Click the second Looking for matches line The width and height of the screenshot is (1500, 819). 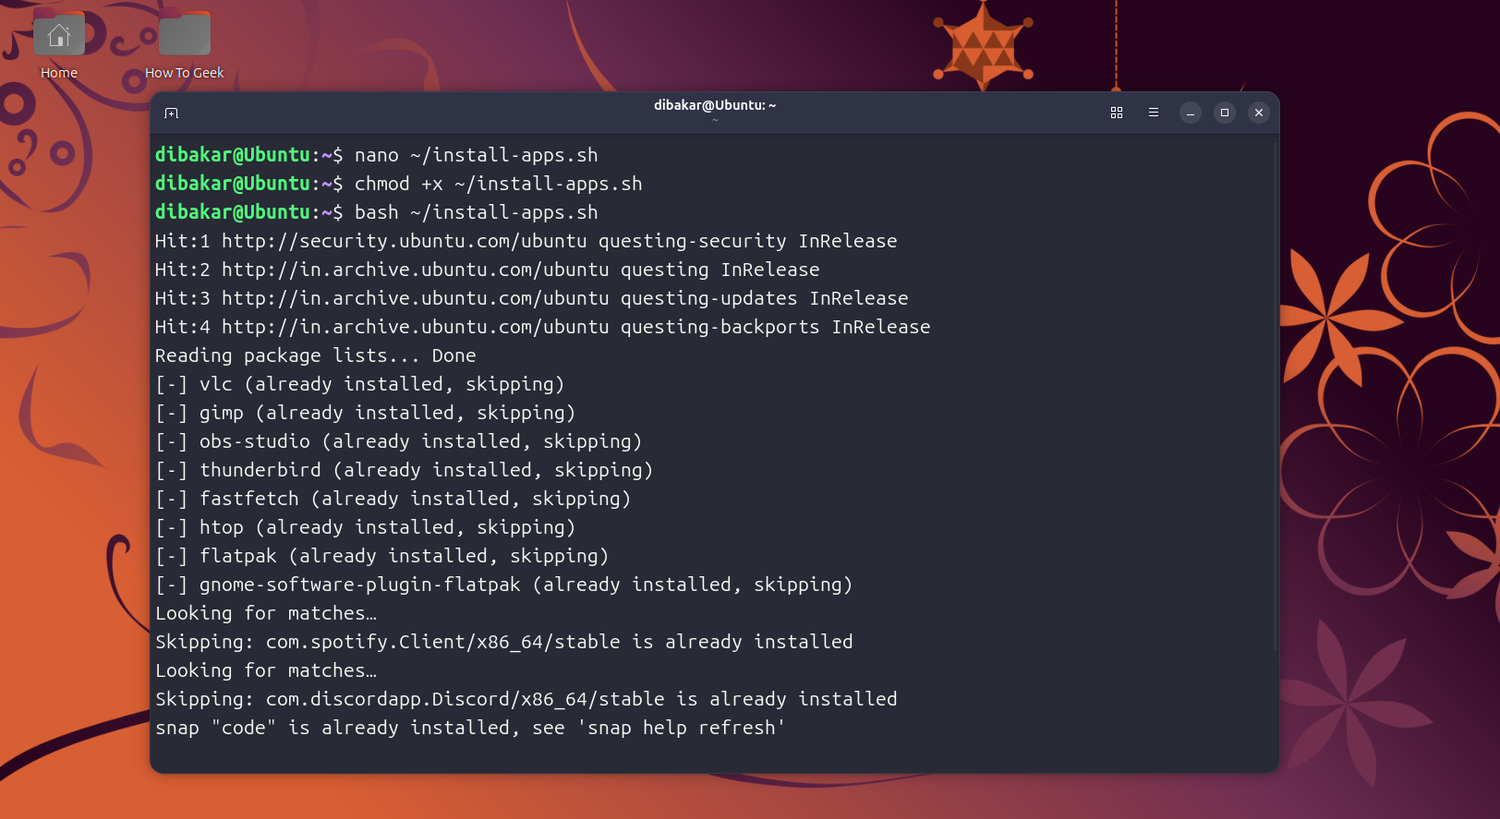[266, 671]
